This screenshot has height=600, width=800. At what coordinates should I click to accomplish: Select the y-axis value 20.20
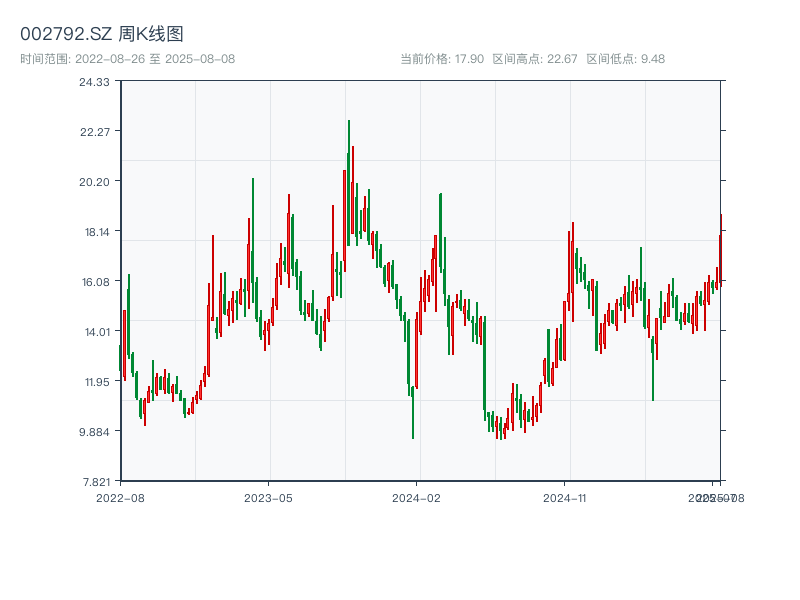[x=94, y=182]
